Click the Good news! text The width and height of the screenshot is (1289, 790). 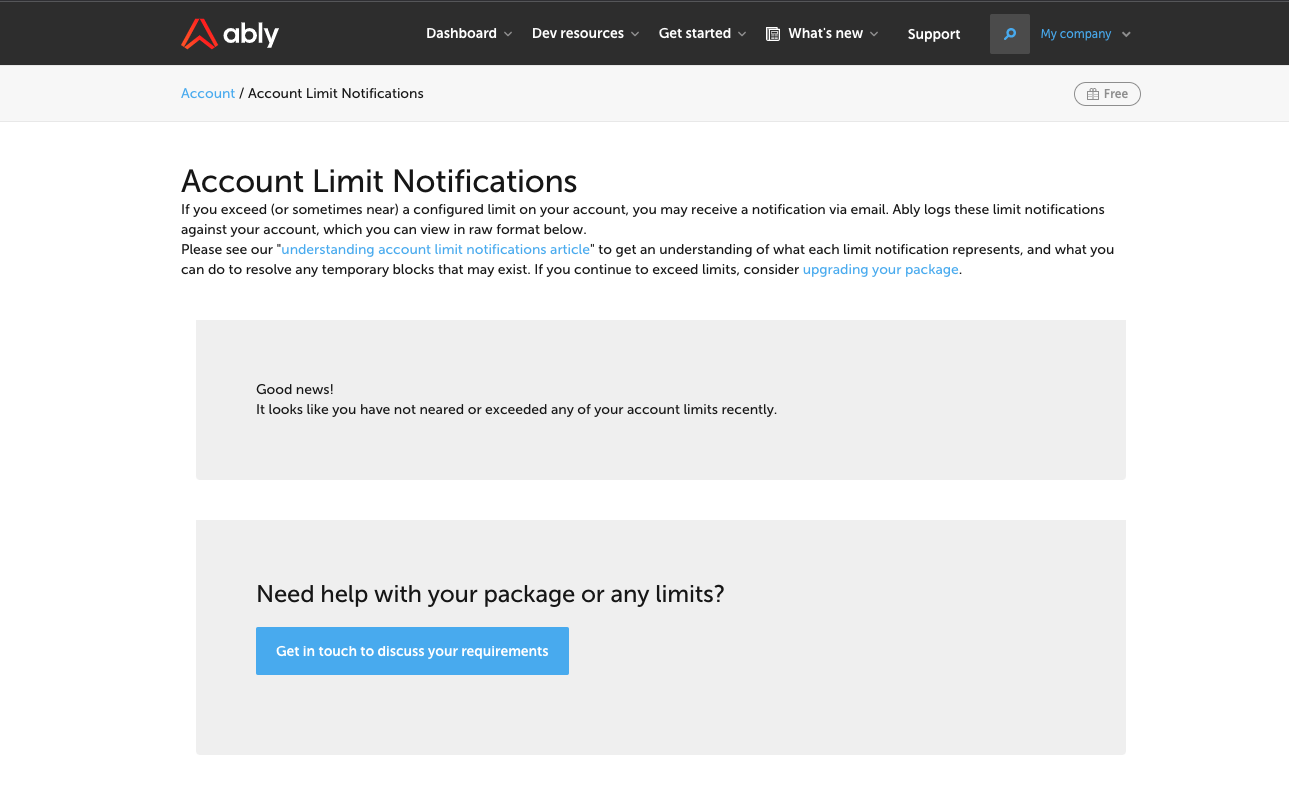point(295,389)
